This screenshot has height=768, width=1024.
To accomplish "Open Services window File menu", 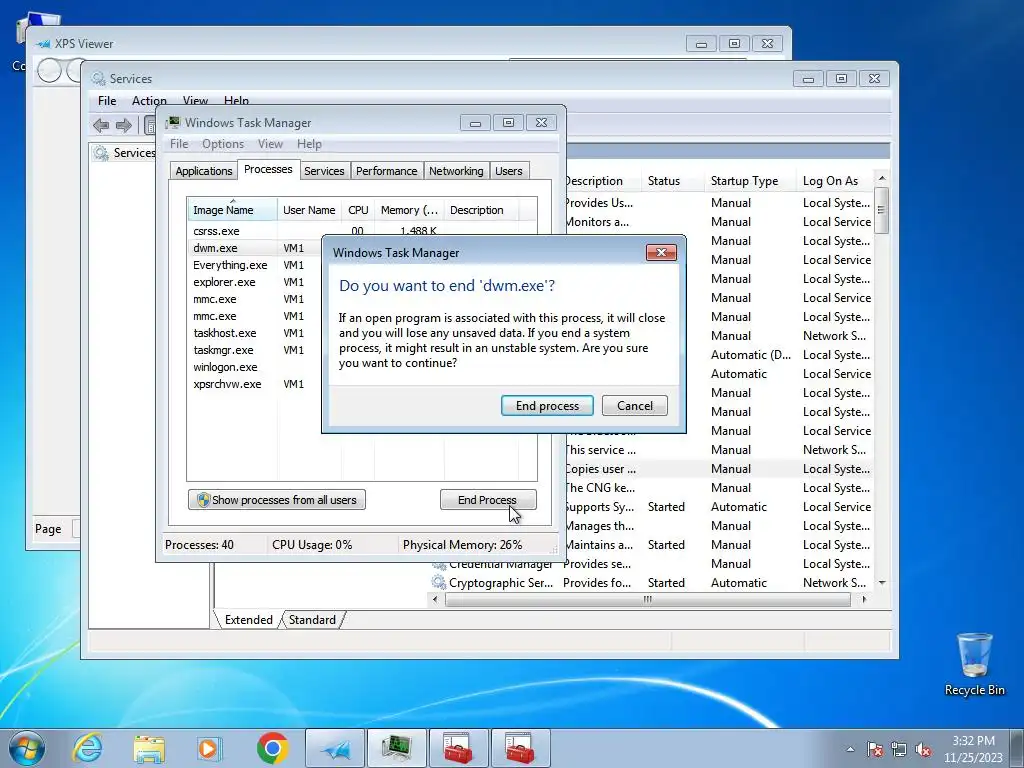I will [x=107, y=101].
